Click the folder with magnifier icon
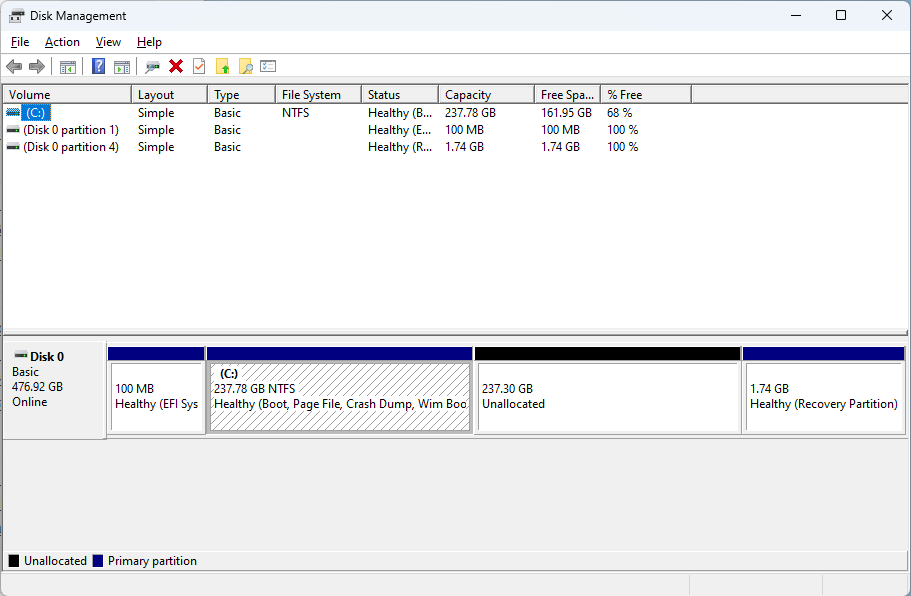The width and height of the screenshot is (911, 596). click(246, 67)
